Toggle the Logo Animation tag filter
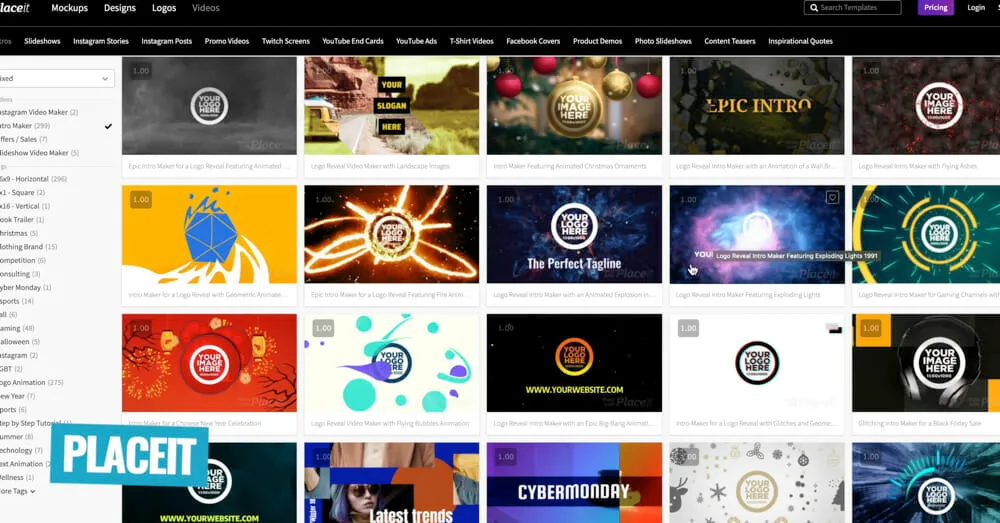Viewport: 1000px width, 523px height. [30, 382]
